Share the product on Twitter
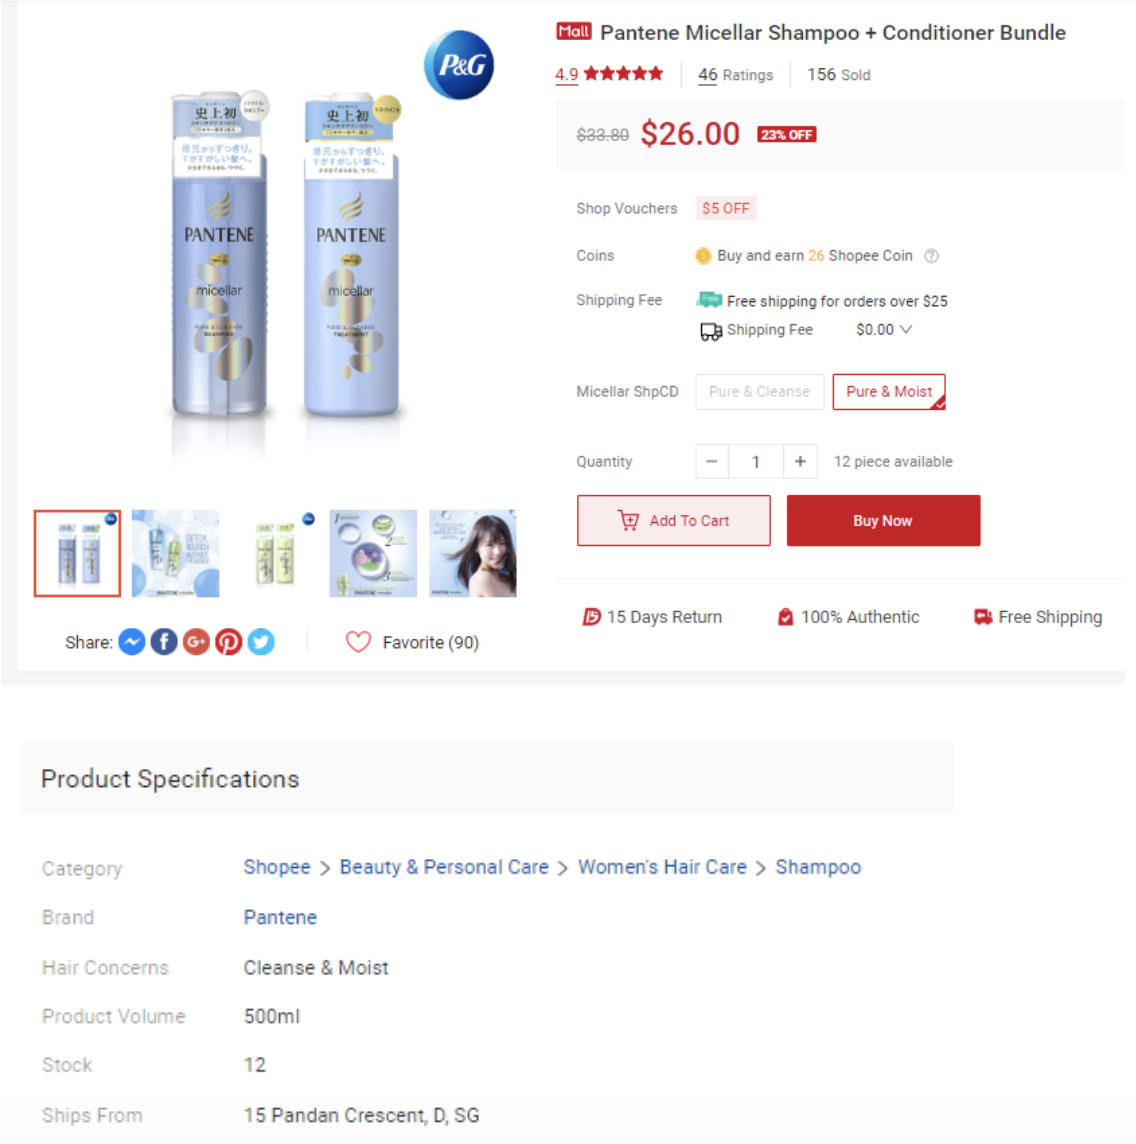The height and width of the screenshot is (1144, 1136). 260,641
